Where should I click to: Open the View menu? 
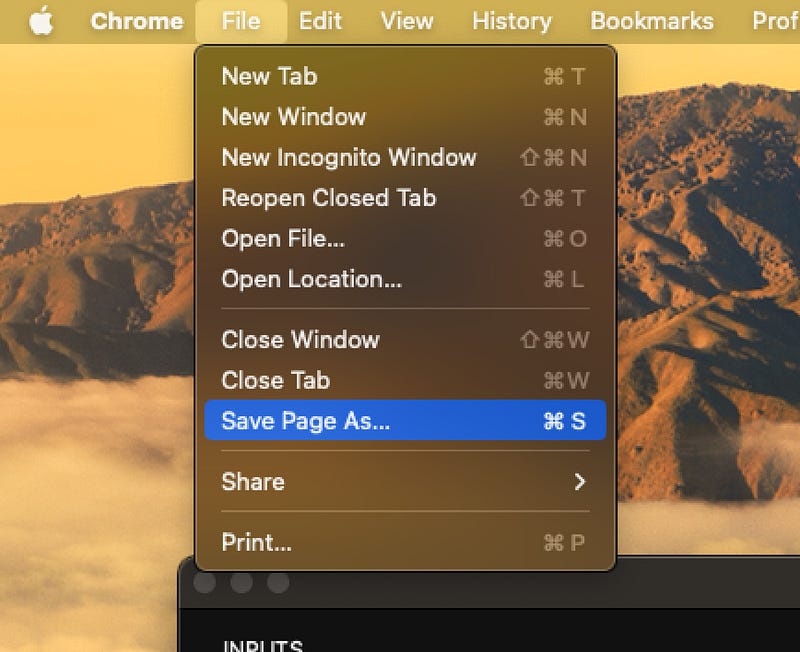coord(405,21)
